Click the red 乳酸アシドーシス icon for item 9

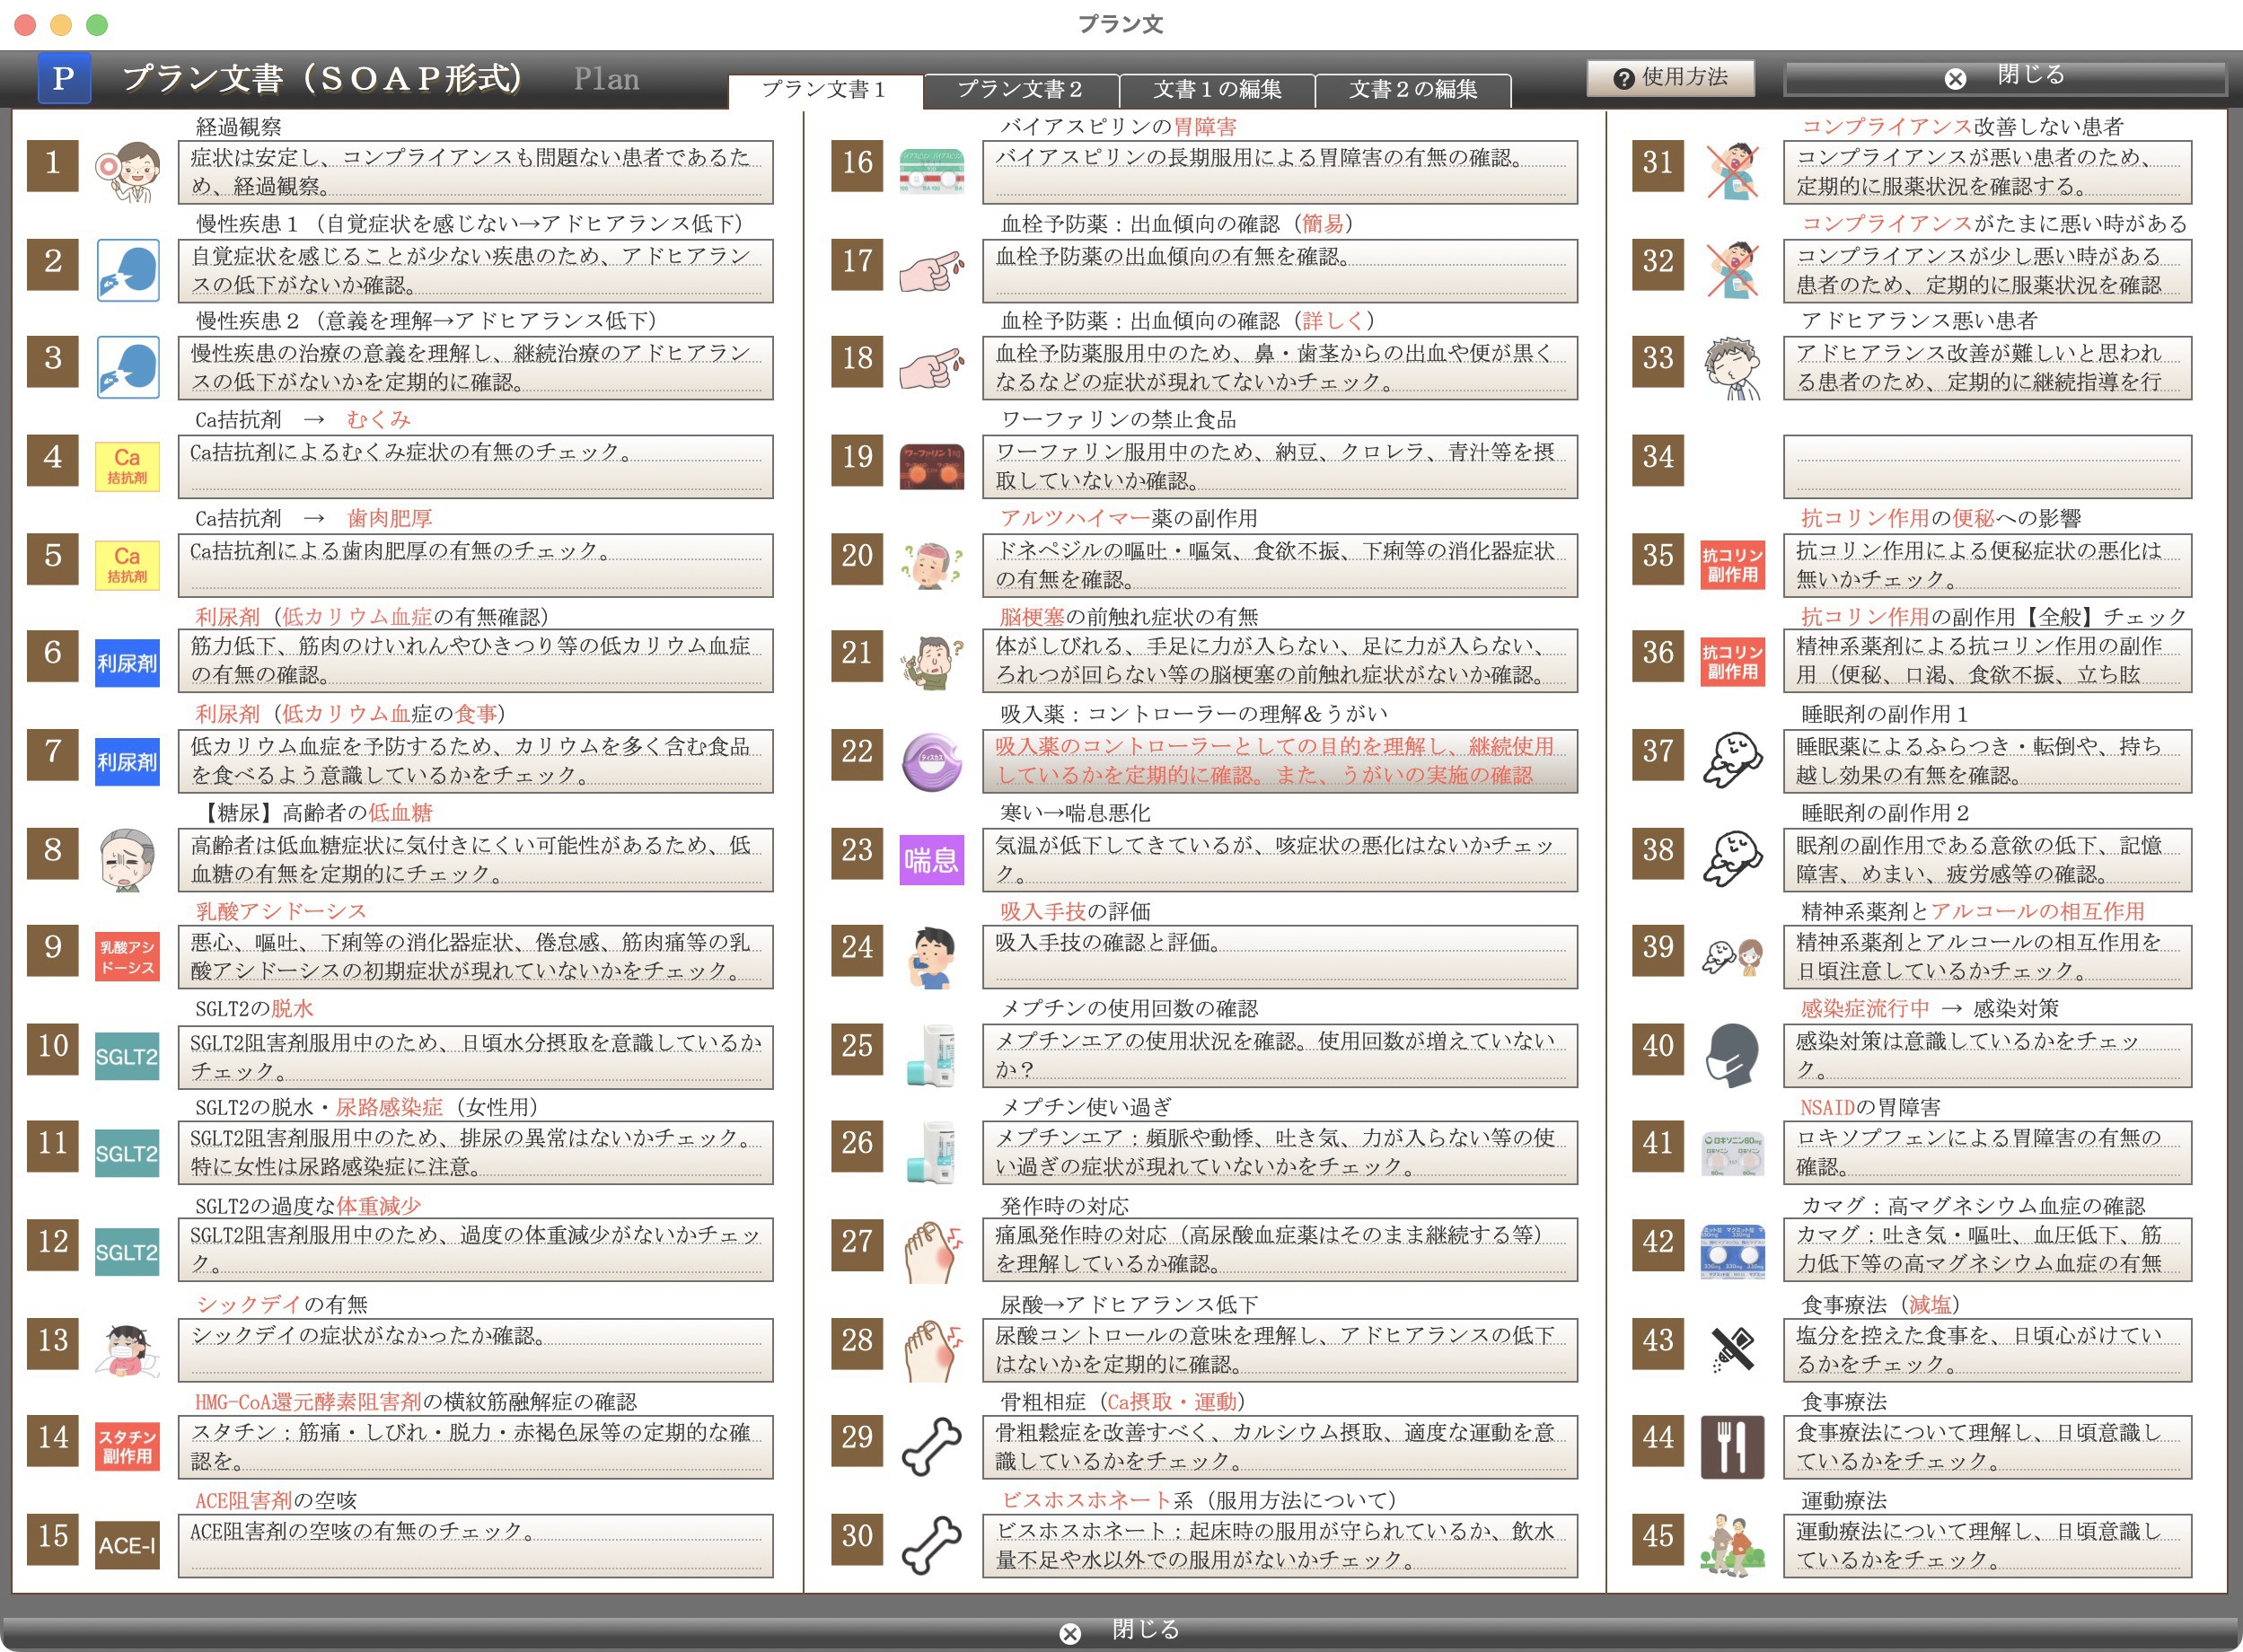tap(127, 957)
